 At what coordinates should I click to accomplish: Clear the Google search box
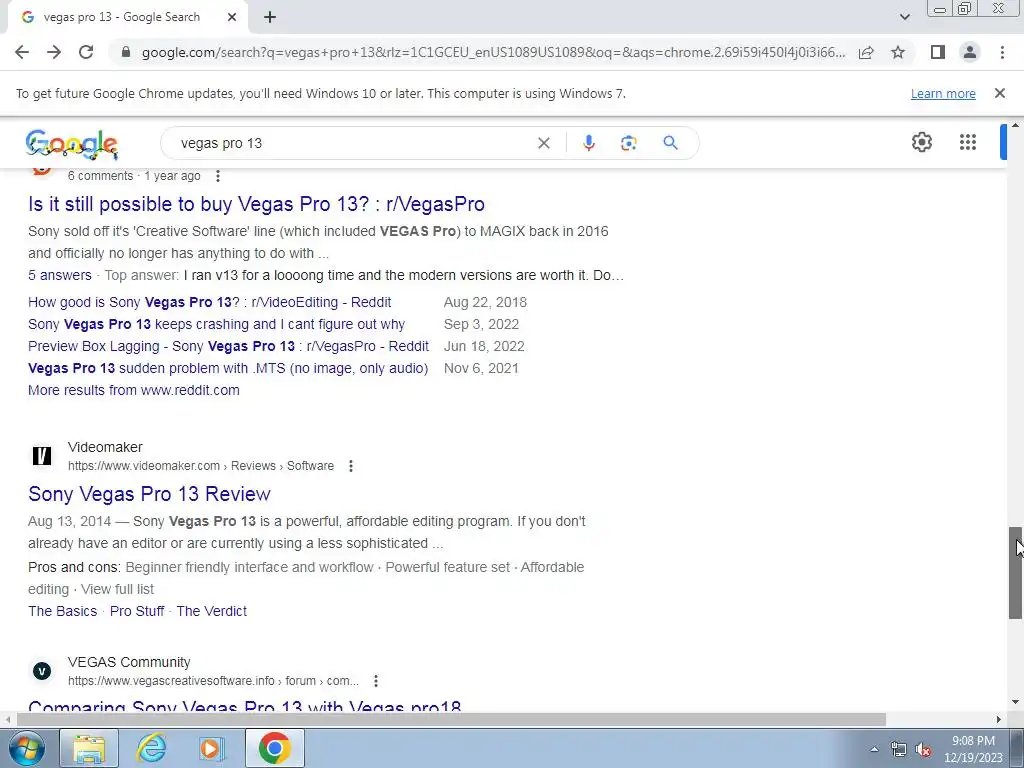pyautogui.click(x=543, y=143)
